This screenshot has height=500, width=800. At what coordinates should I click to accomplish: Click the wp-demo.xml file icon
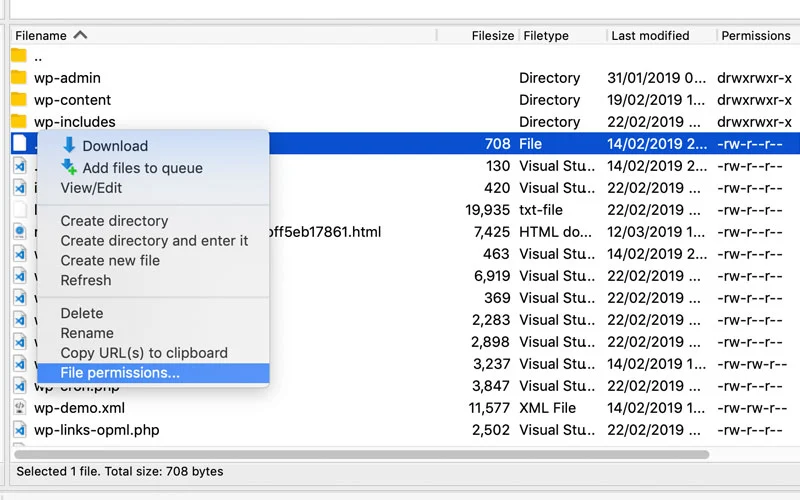(x=19, y=408)
